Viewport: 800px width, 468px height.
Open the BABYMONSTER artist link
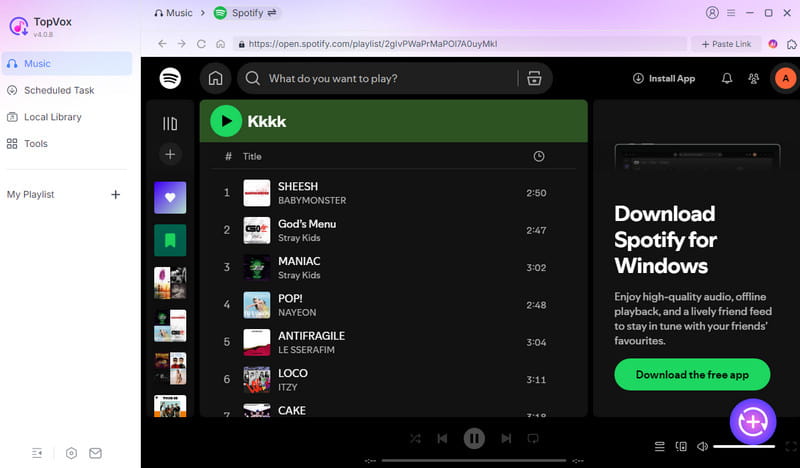click(312, 201)
